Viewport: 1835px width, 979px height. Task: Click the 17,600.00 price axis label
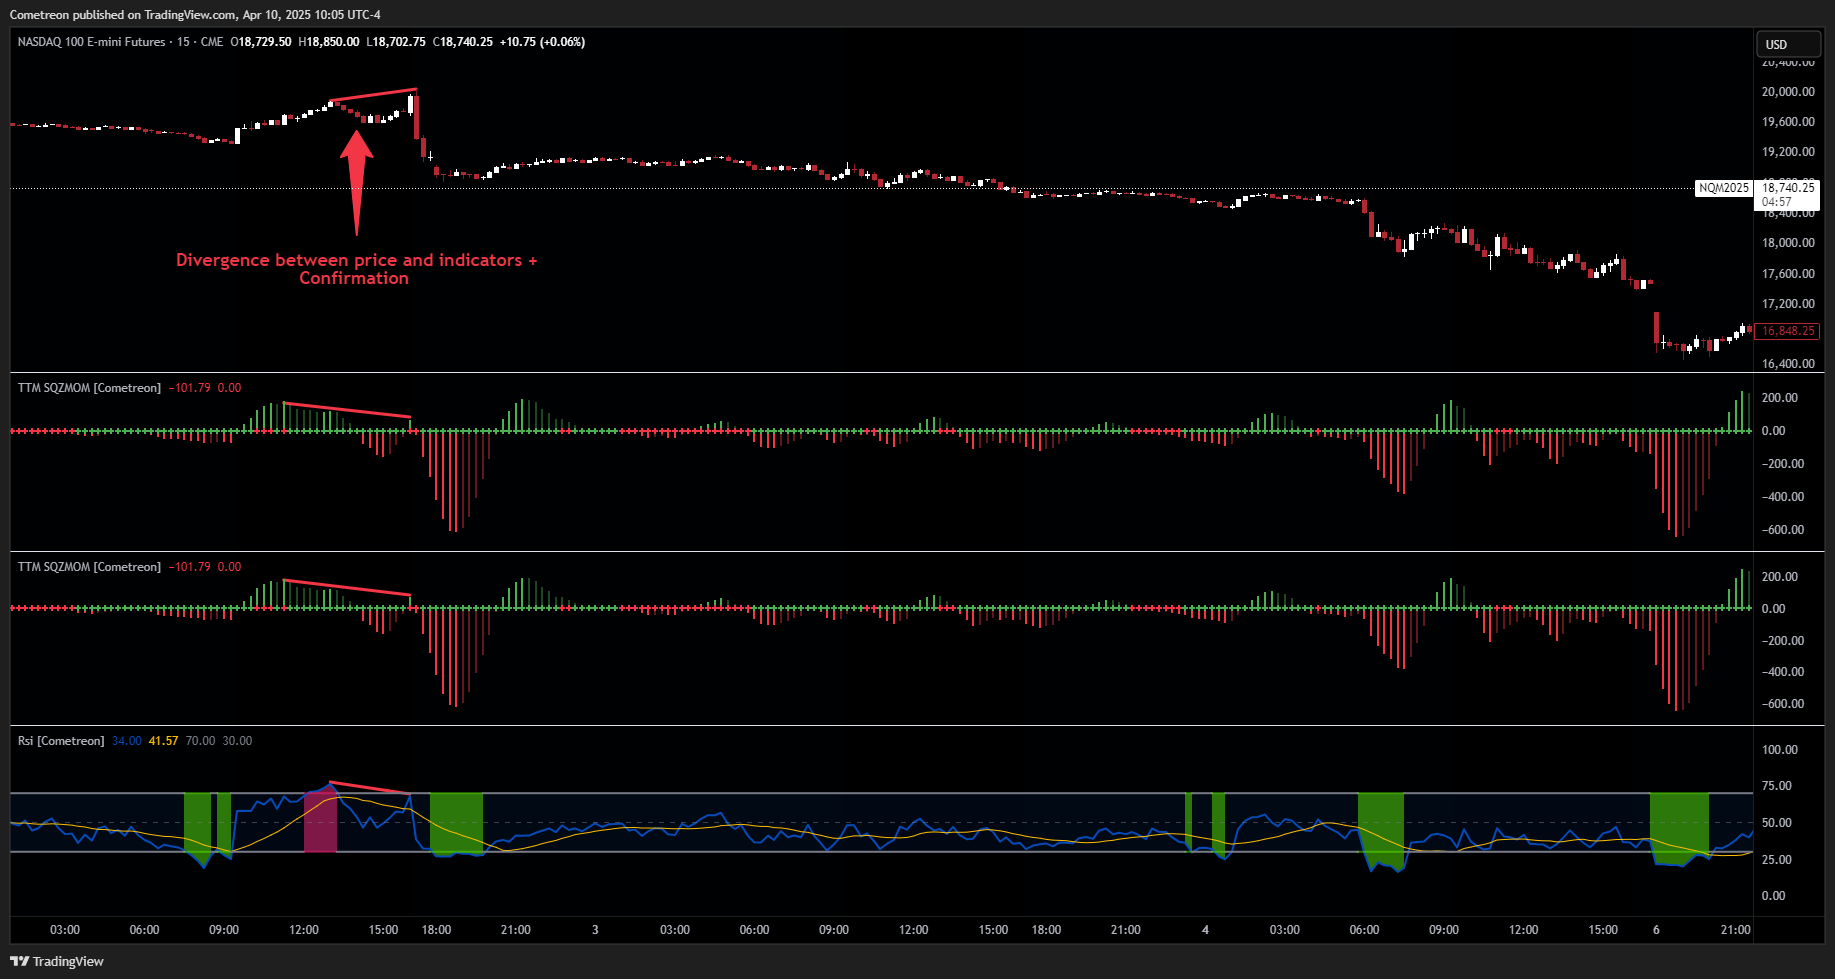tap(1788, 274)
